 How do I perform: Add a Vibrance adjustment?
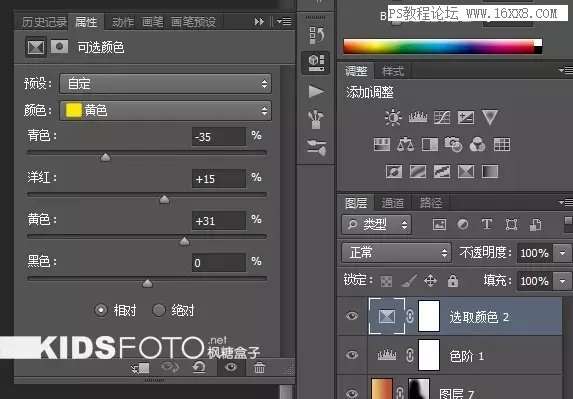pos(490,118)
